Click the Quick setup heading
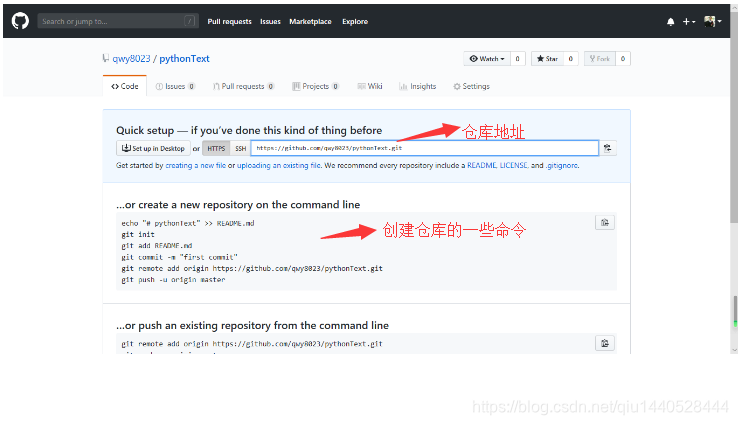This screenshot has height=425, width=738. point(249,130)
